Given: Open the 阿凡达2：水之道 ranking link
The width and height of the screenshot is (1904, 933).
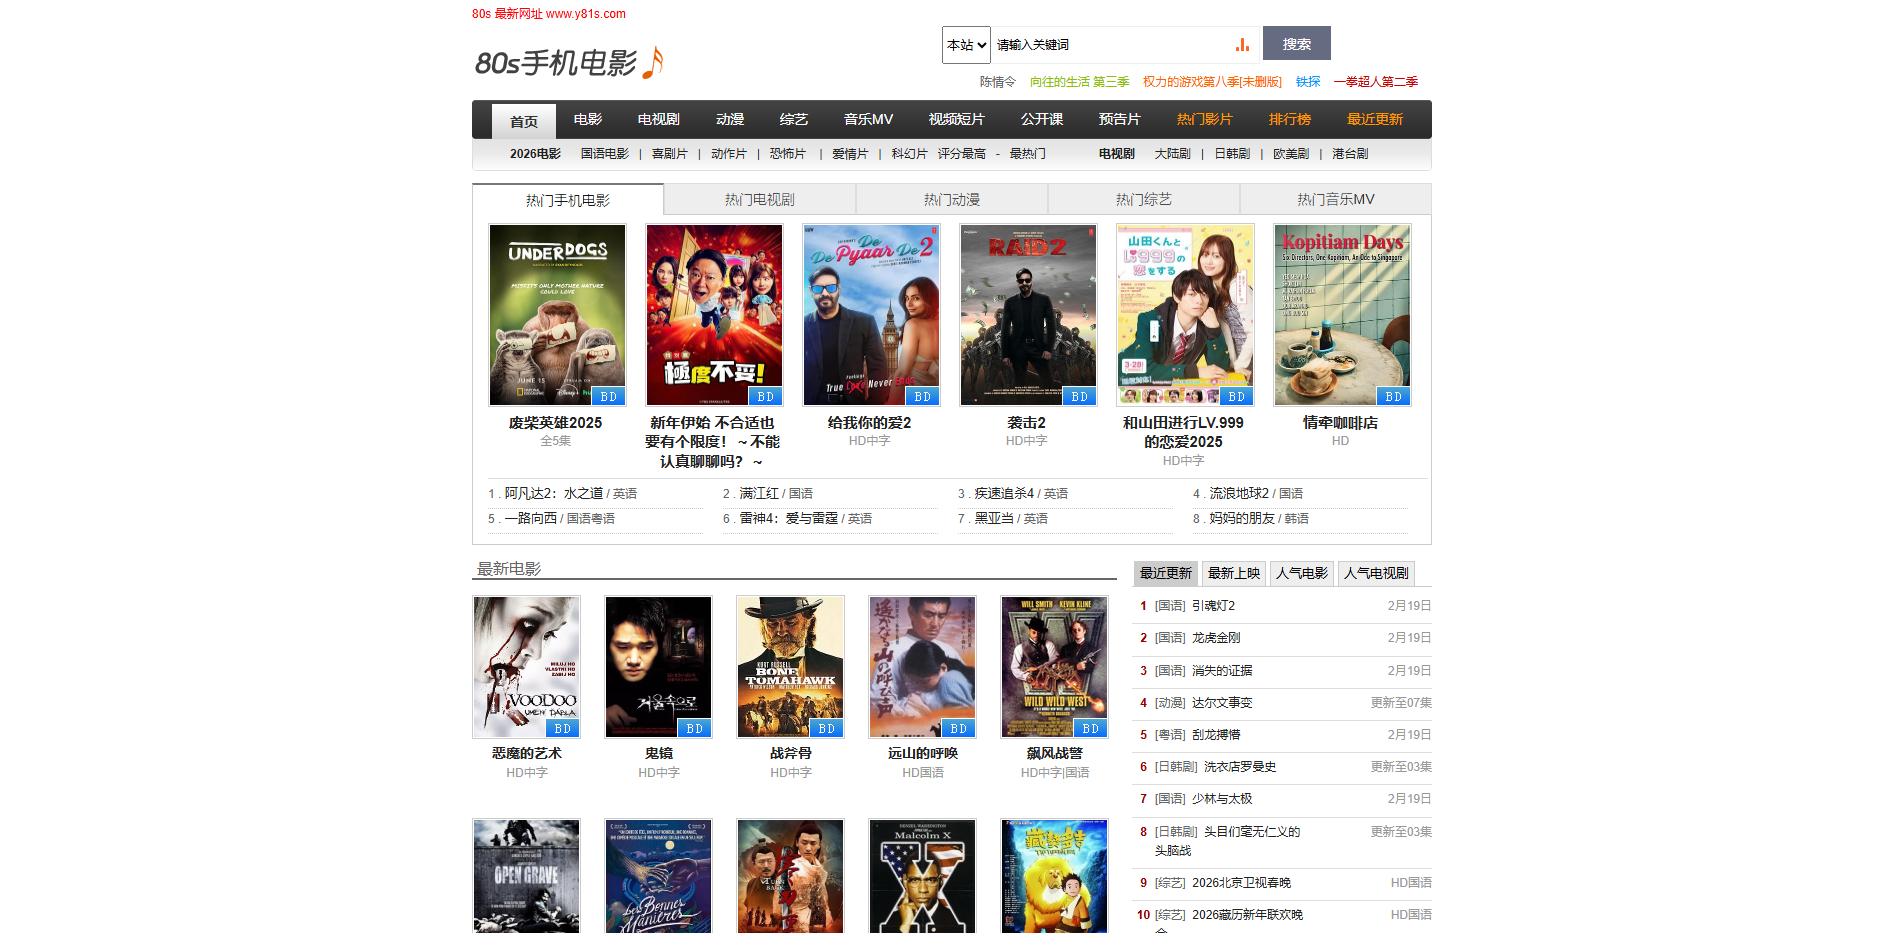Looking at the screenshot, I should [553, 494].
